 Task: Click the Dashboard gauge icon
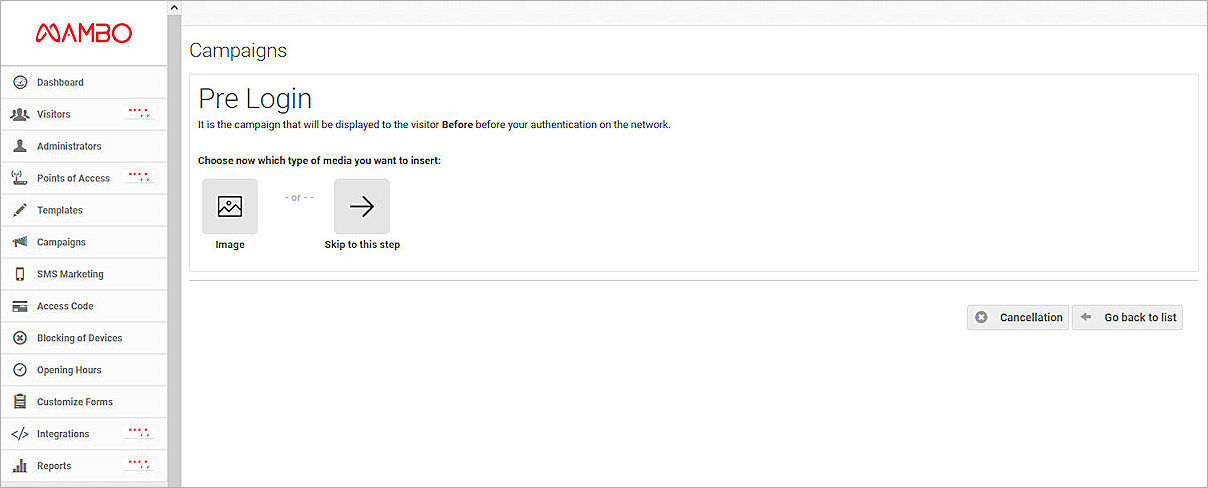click(19, 82)
